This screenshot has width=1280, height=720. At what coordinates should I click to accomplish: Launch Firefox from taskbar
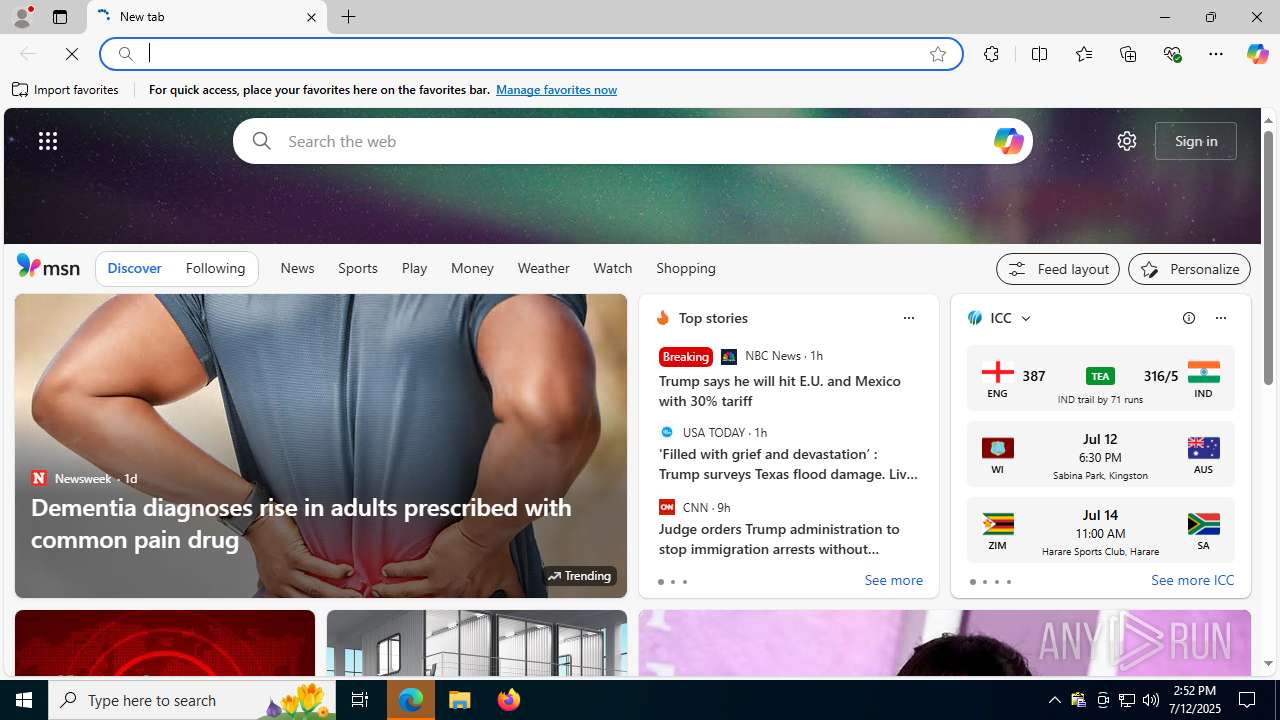[508, 700]
